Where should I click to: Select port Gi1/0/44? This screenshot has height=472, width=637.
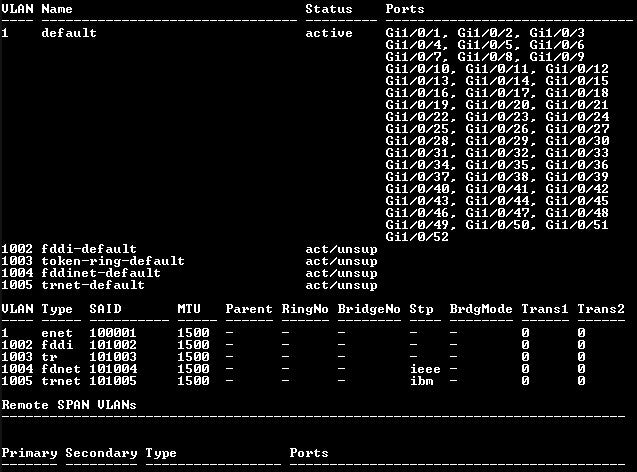pos(496,201)
